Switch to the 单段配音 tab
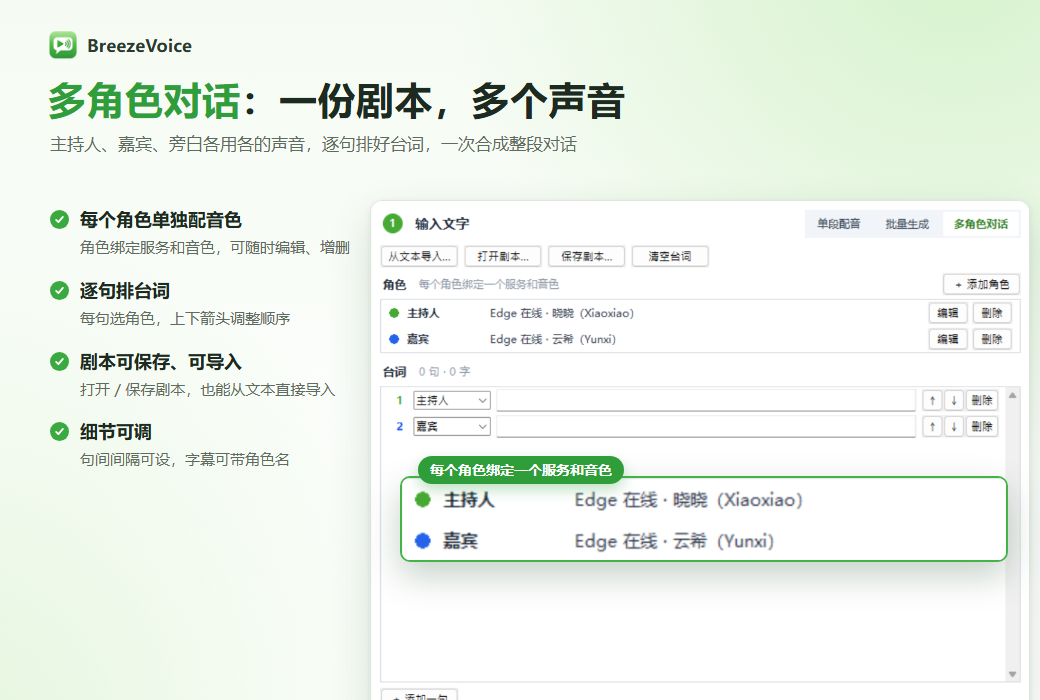Image resolution: width=1040 pixels, height=700 pixels. click(x=838, y=224)
